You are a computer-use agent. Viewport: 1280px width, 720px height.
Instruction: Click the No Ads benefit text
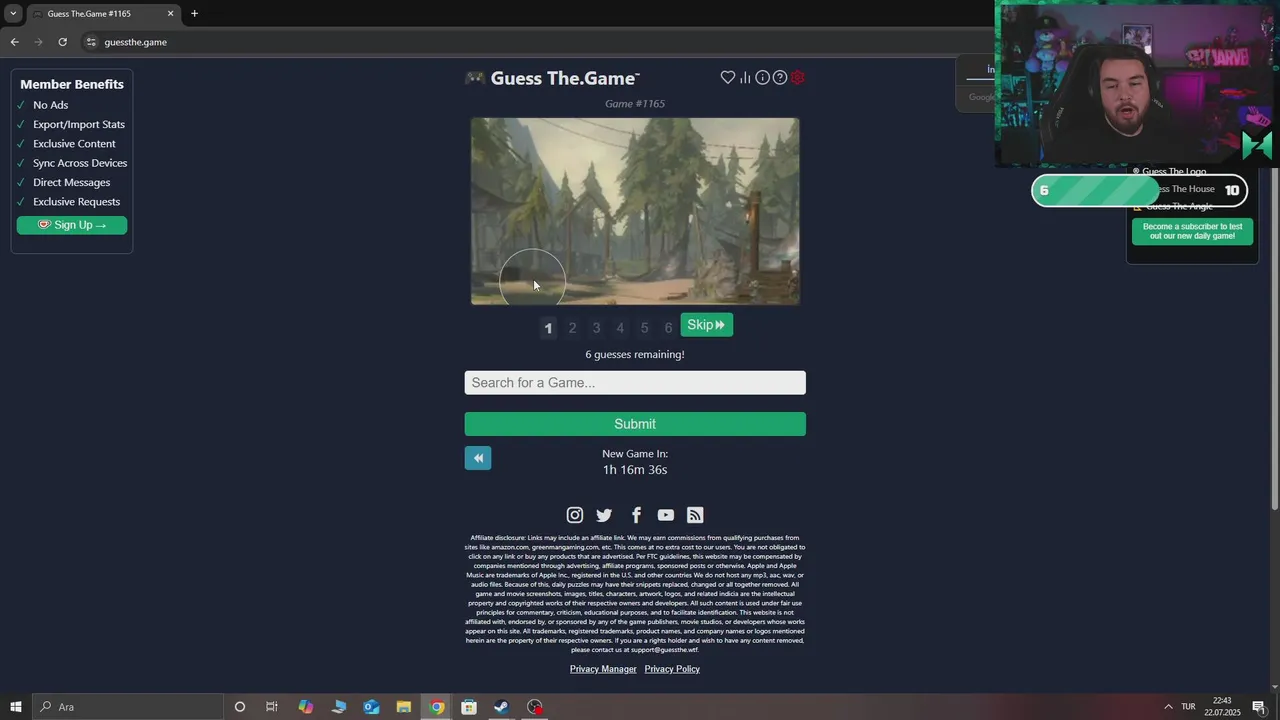[x=50, y=105]
